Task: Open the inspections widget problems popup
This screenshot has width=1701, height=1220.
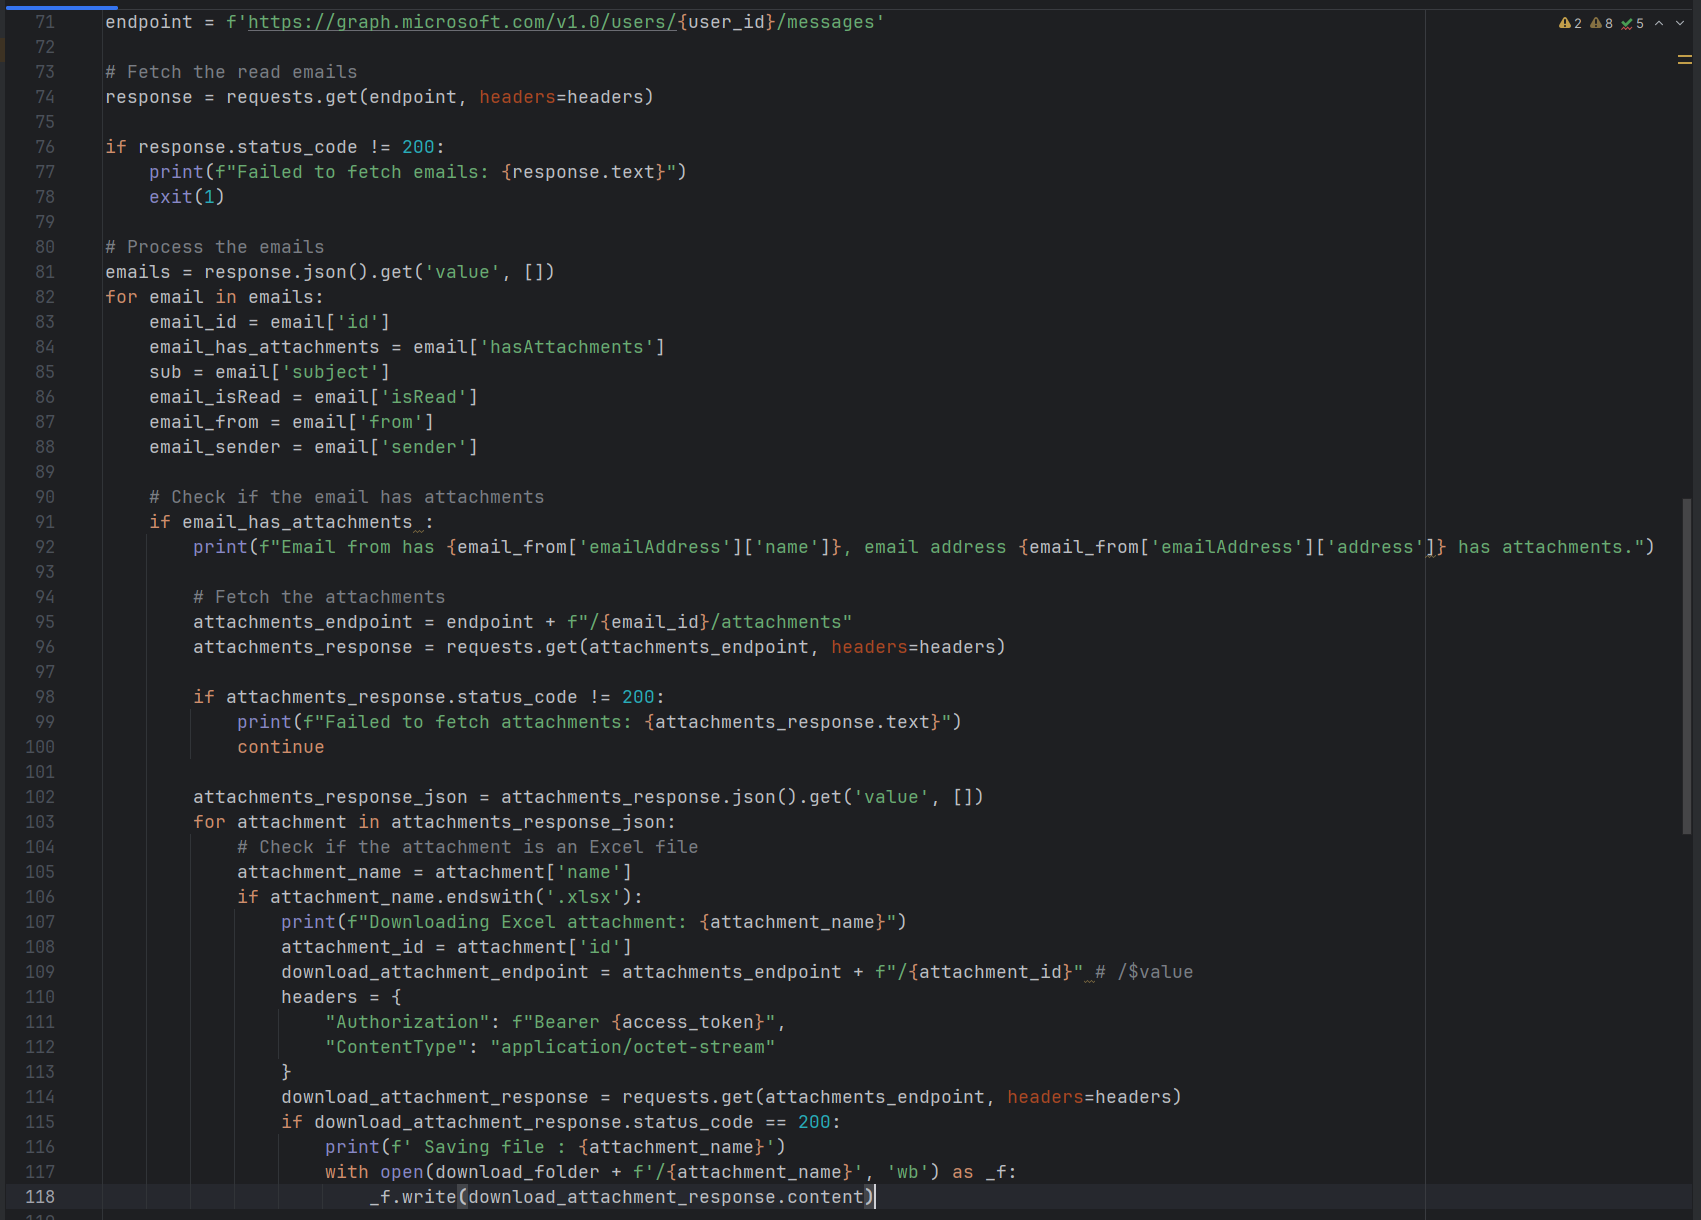Action: (x=1600, y=22)
